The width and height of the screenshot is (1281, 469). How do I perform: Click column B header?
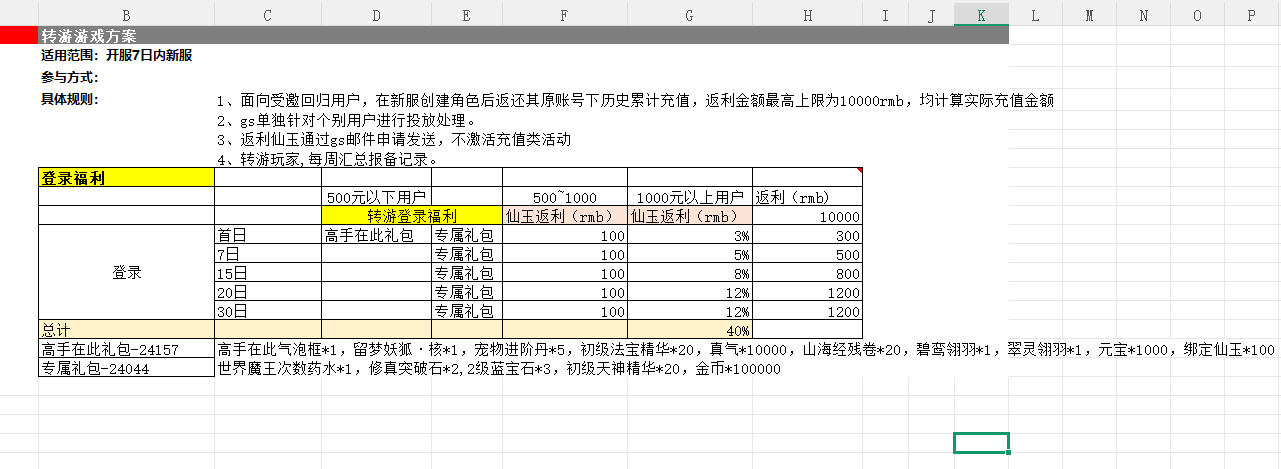(126, 15)
